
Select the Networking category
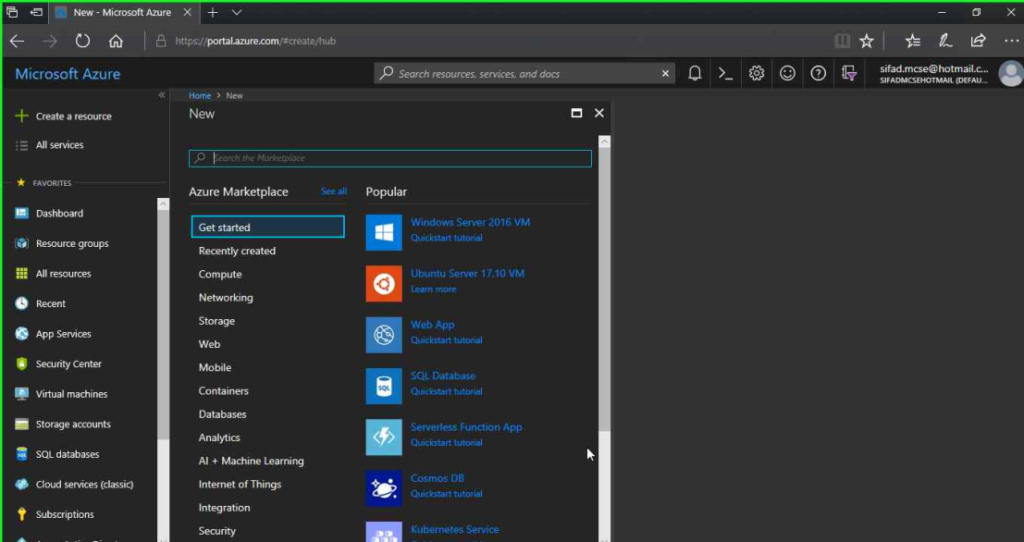(226, 298)
